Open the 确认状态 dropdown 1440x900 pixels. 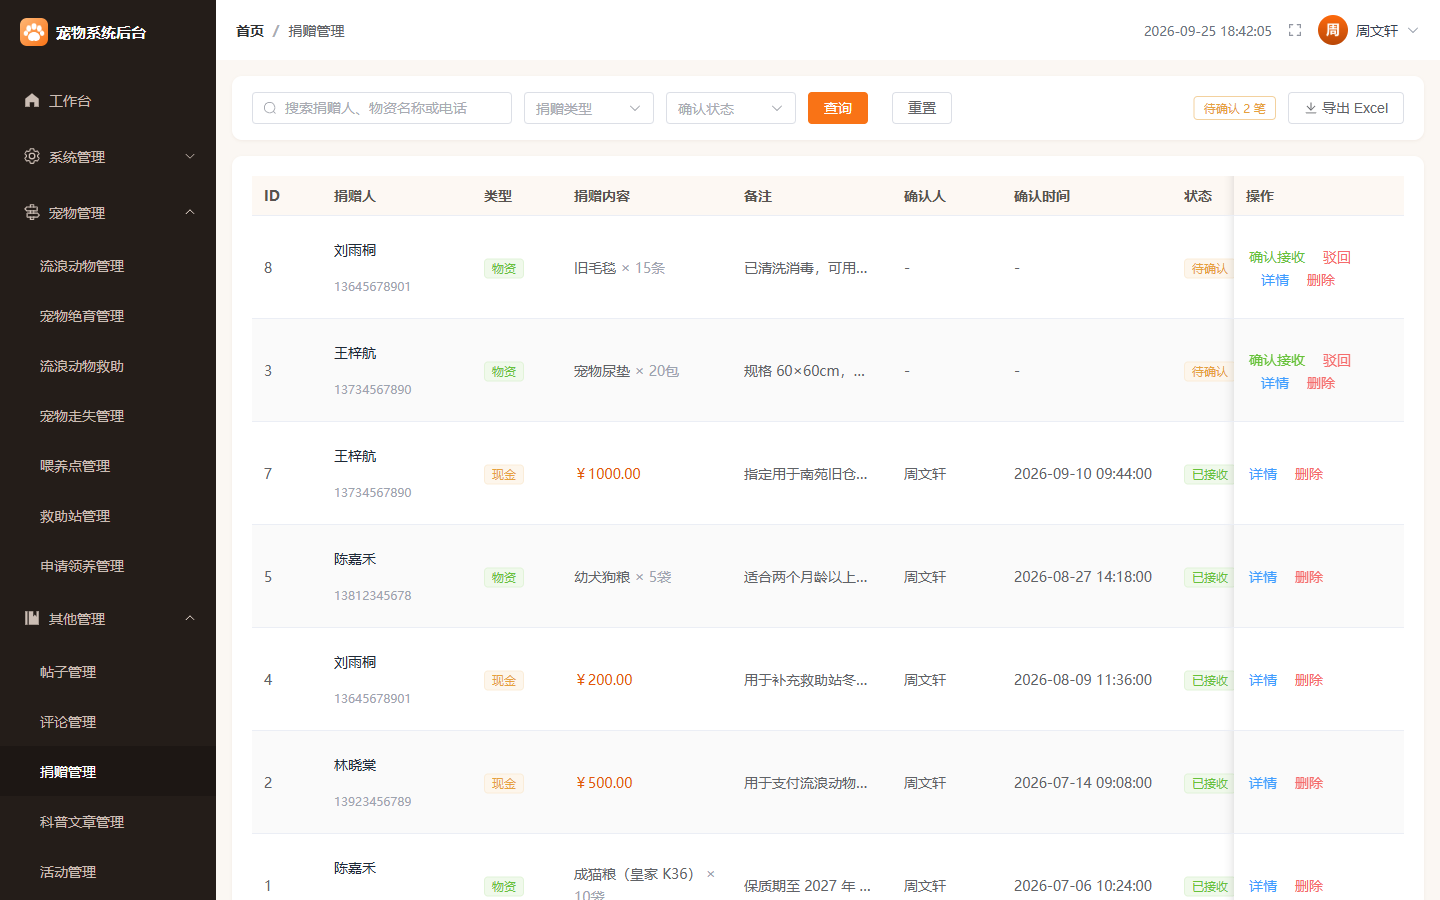pyautogui.click(x=731, y=108)
